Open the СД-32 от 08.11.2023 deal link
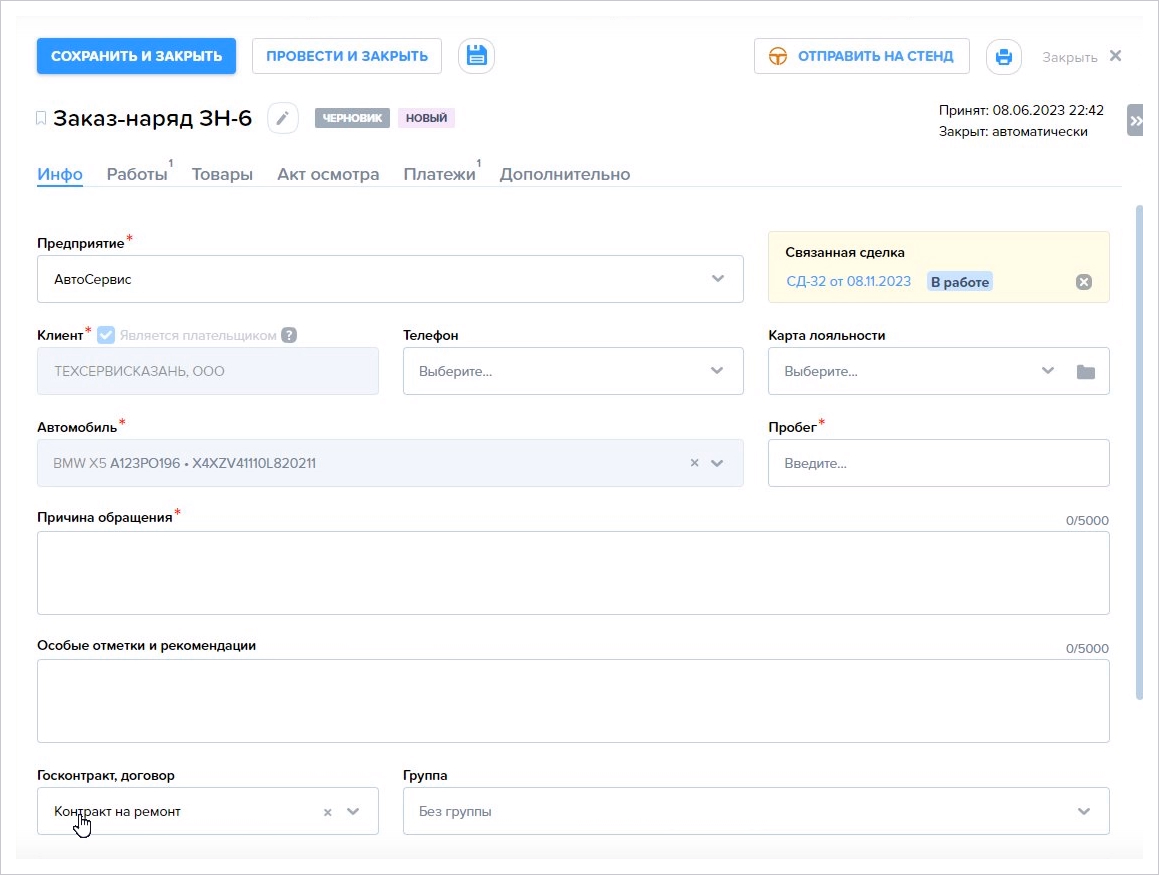Screen dimensions: 1159x875 coord(848,282)
